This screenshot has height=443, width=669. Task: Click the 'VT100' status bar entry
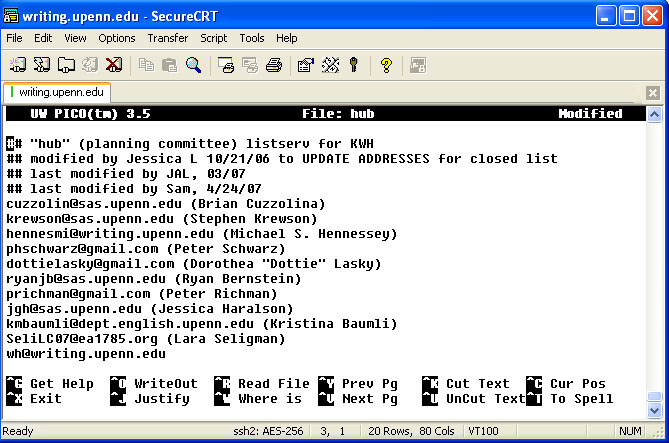tap(483, 431)
